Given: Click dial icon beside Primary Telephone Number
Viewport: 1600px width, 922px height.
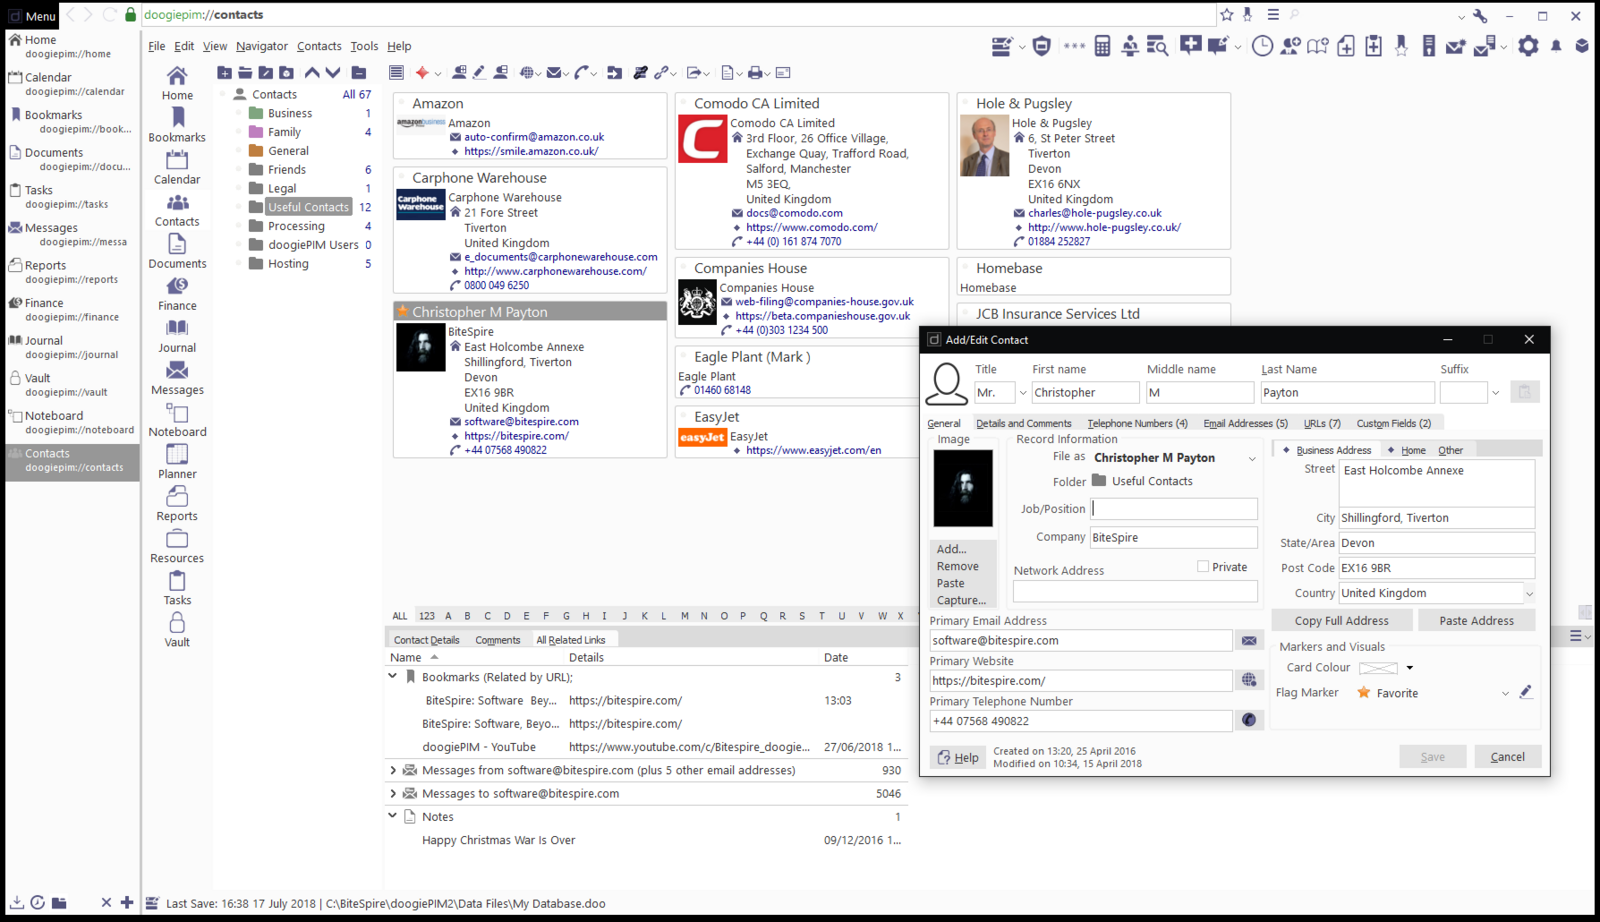Looking at the screenshot, I should click(1249, 720).
